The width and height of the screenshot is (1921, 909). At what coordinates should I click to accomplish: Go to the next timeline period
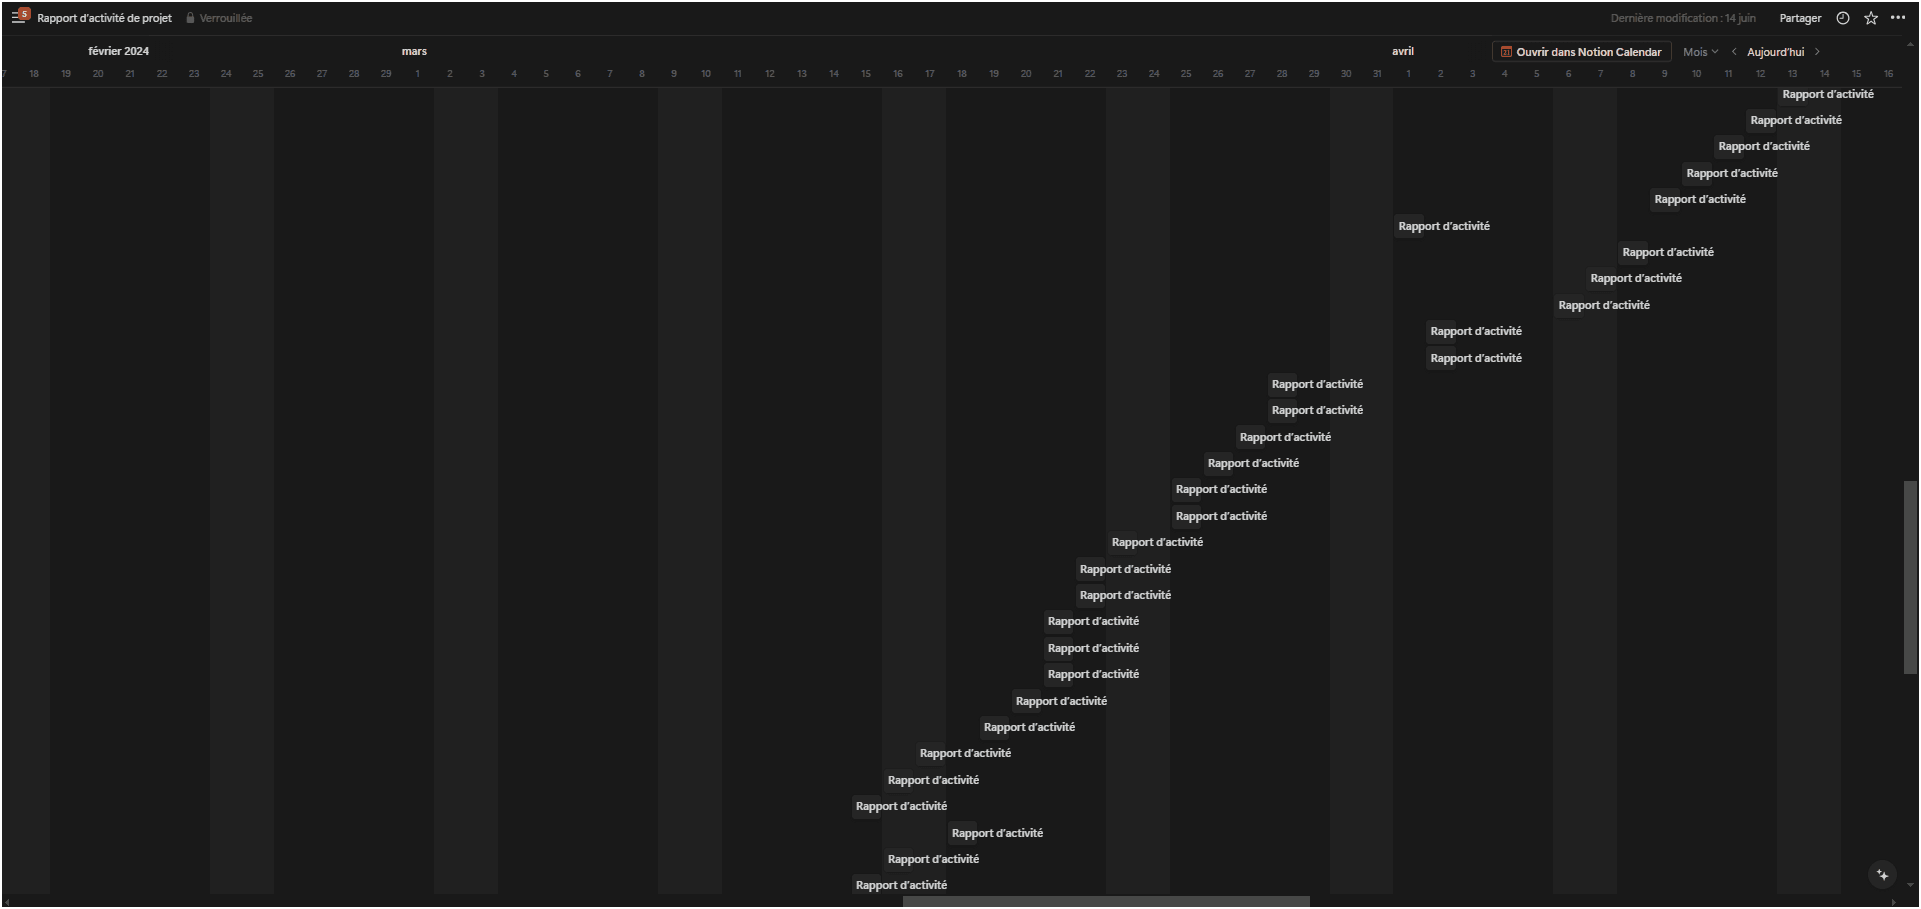(1817, 52)
